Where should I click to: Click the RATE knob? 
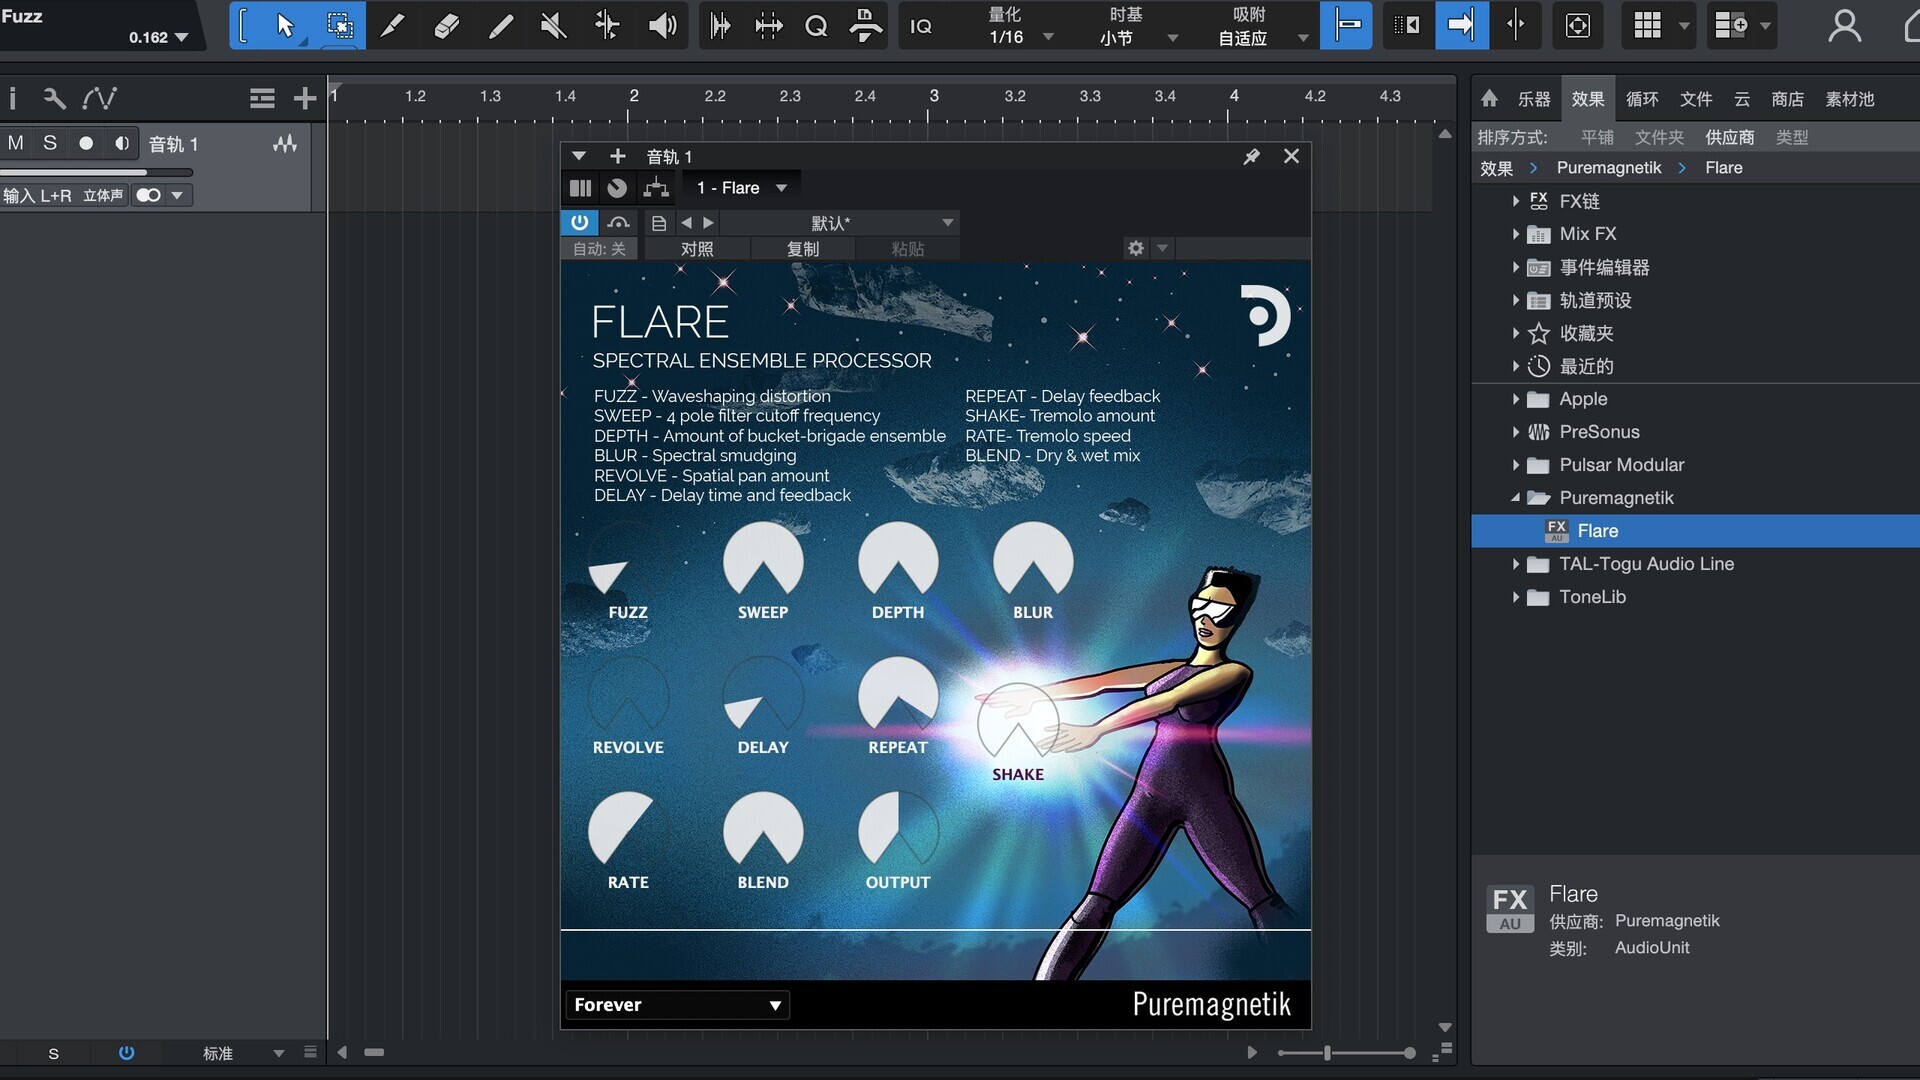(x=628, y=830)
